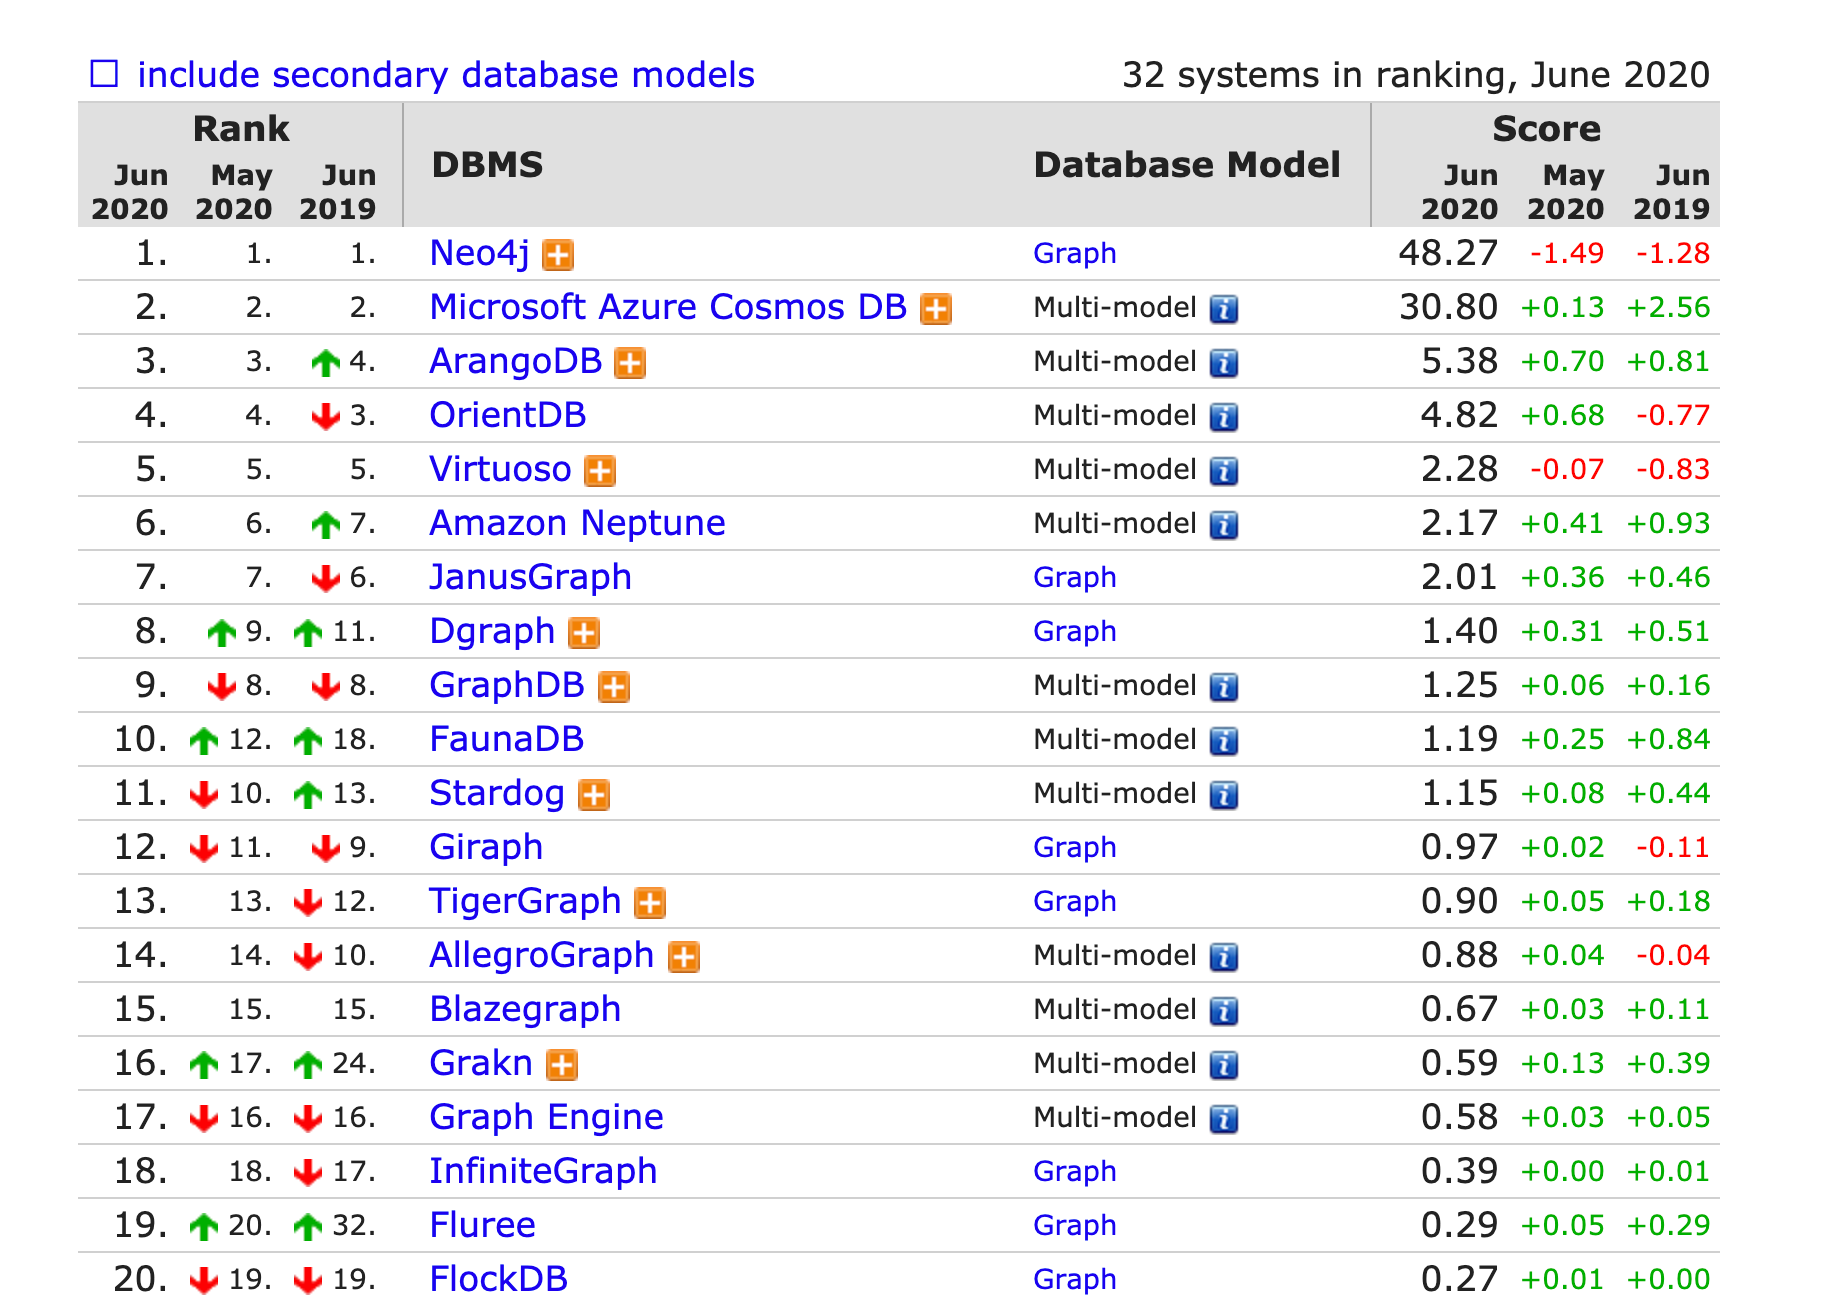1838x1300 pixels.
Task: Click the info icon in the Blazegraph row
Action: [x=1224, y=1011]
